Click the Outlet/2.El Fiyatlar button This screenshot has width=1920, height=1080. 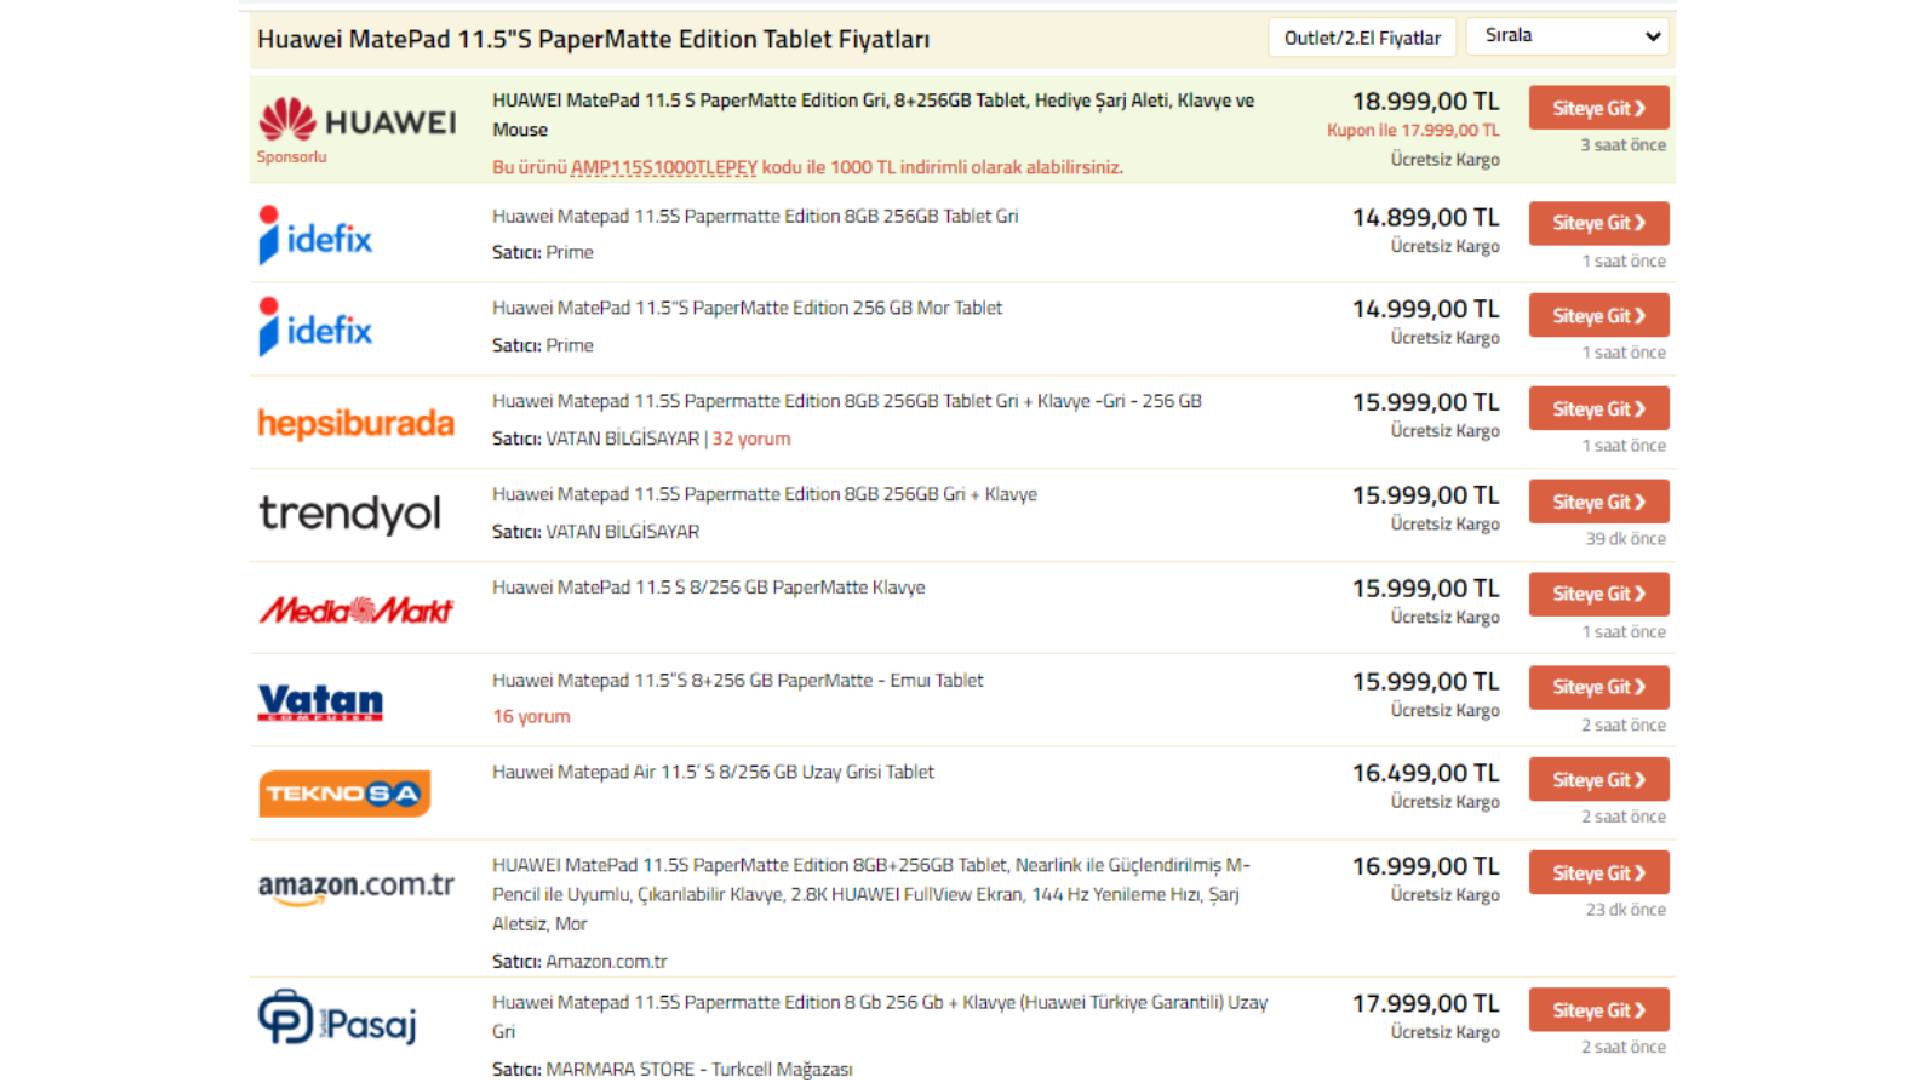pyautogui.click(x=1362, y=38)
